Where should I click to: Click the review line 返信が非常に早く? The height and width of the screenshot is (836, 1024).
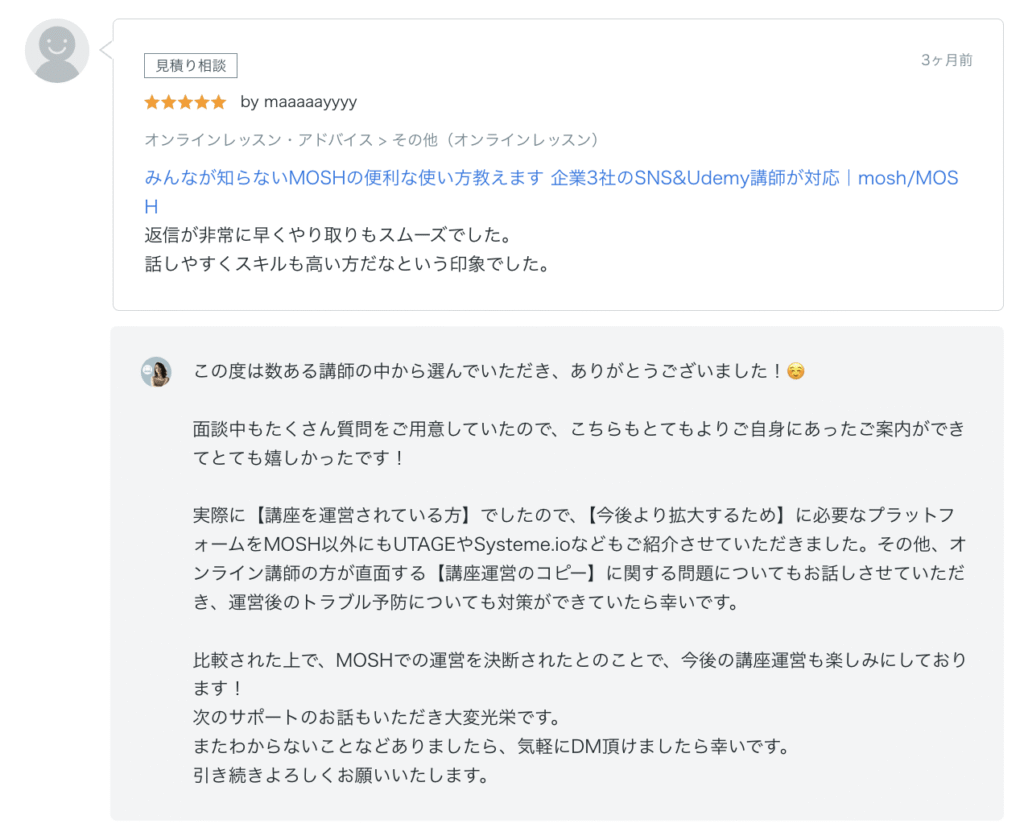[328, 236]
